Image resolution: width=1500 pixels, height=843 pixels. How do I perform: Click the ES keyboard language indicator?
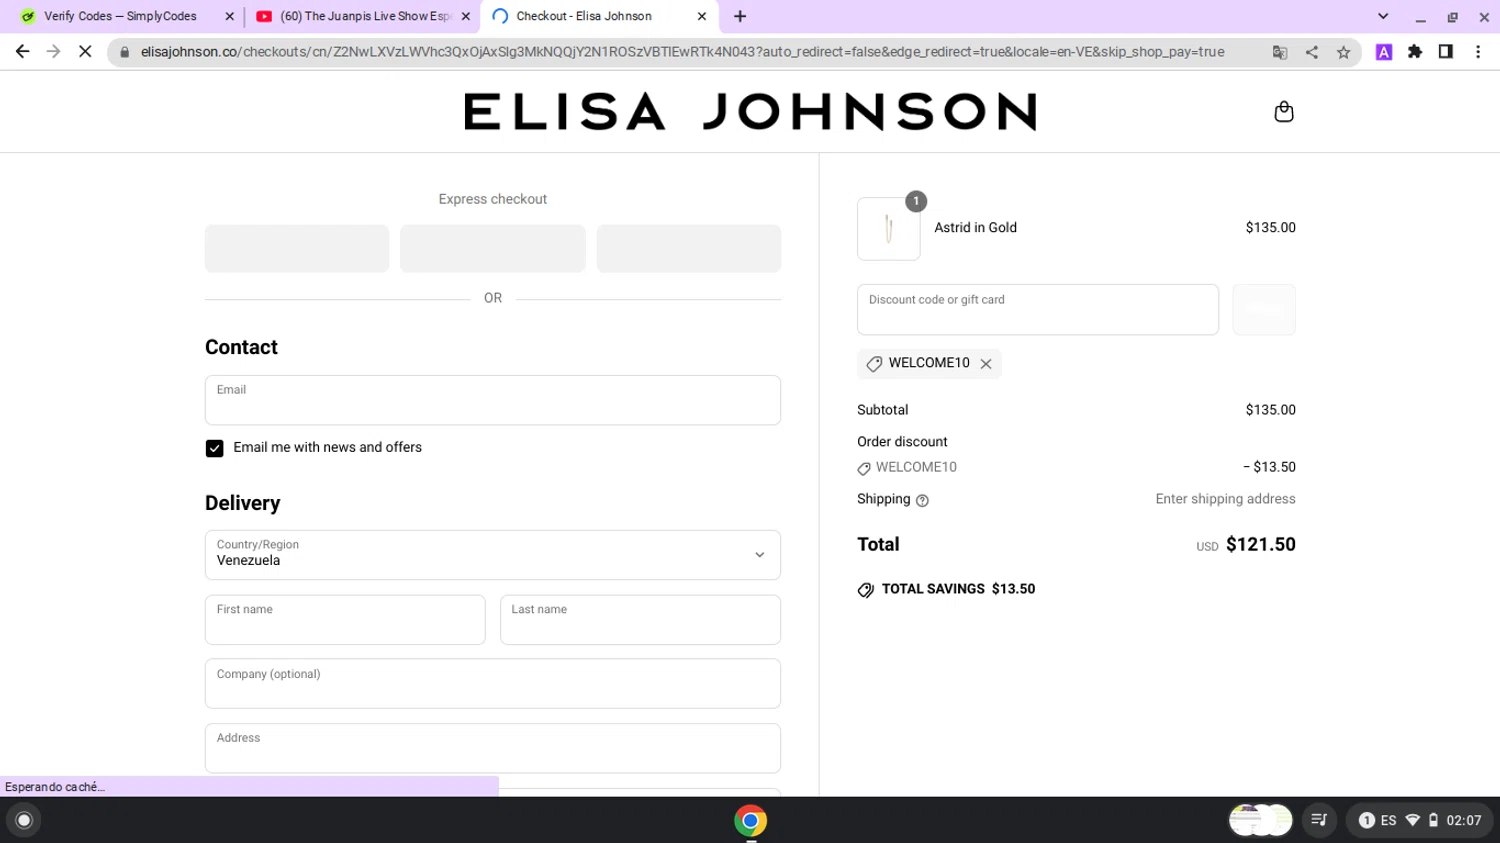coord(1388,821)
